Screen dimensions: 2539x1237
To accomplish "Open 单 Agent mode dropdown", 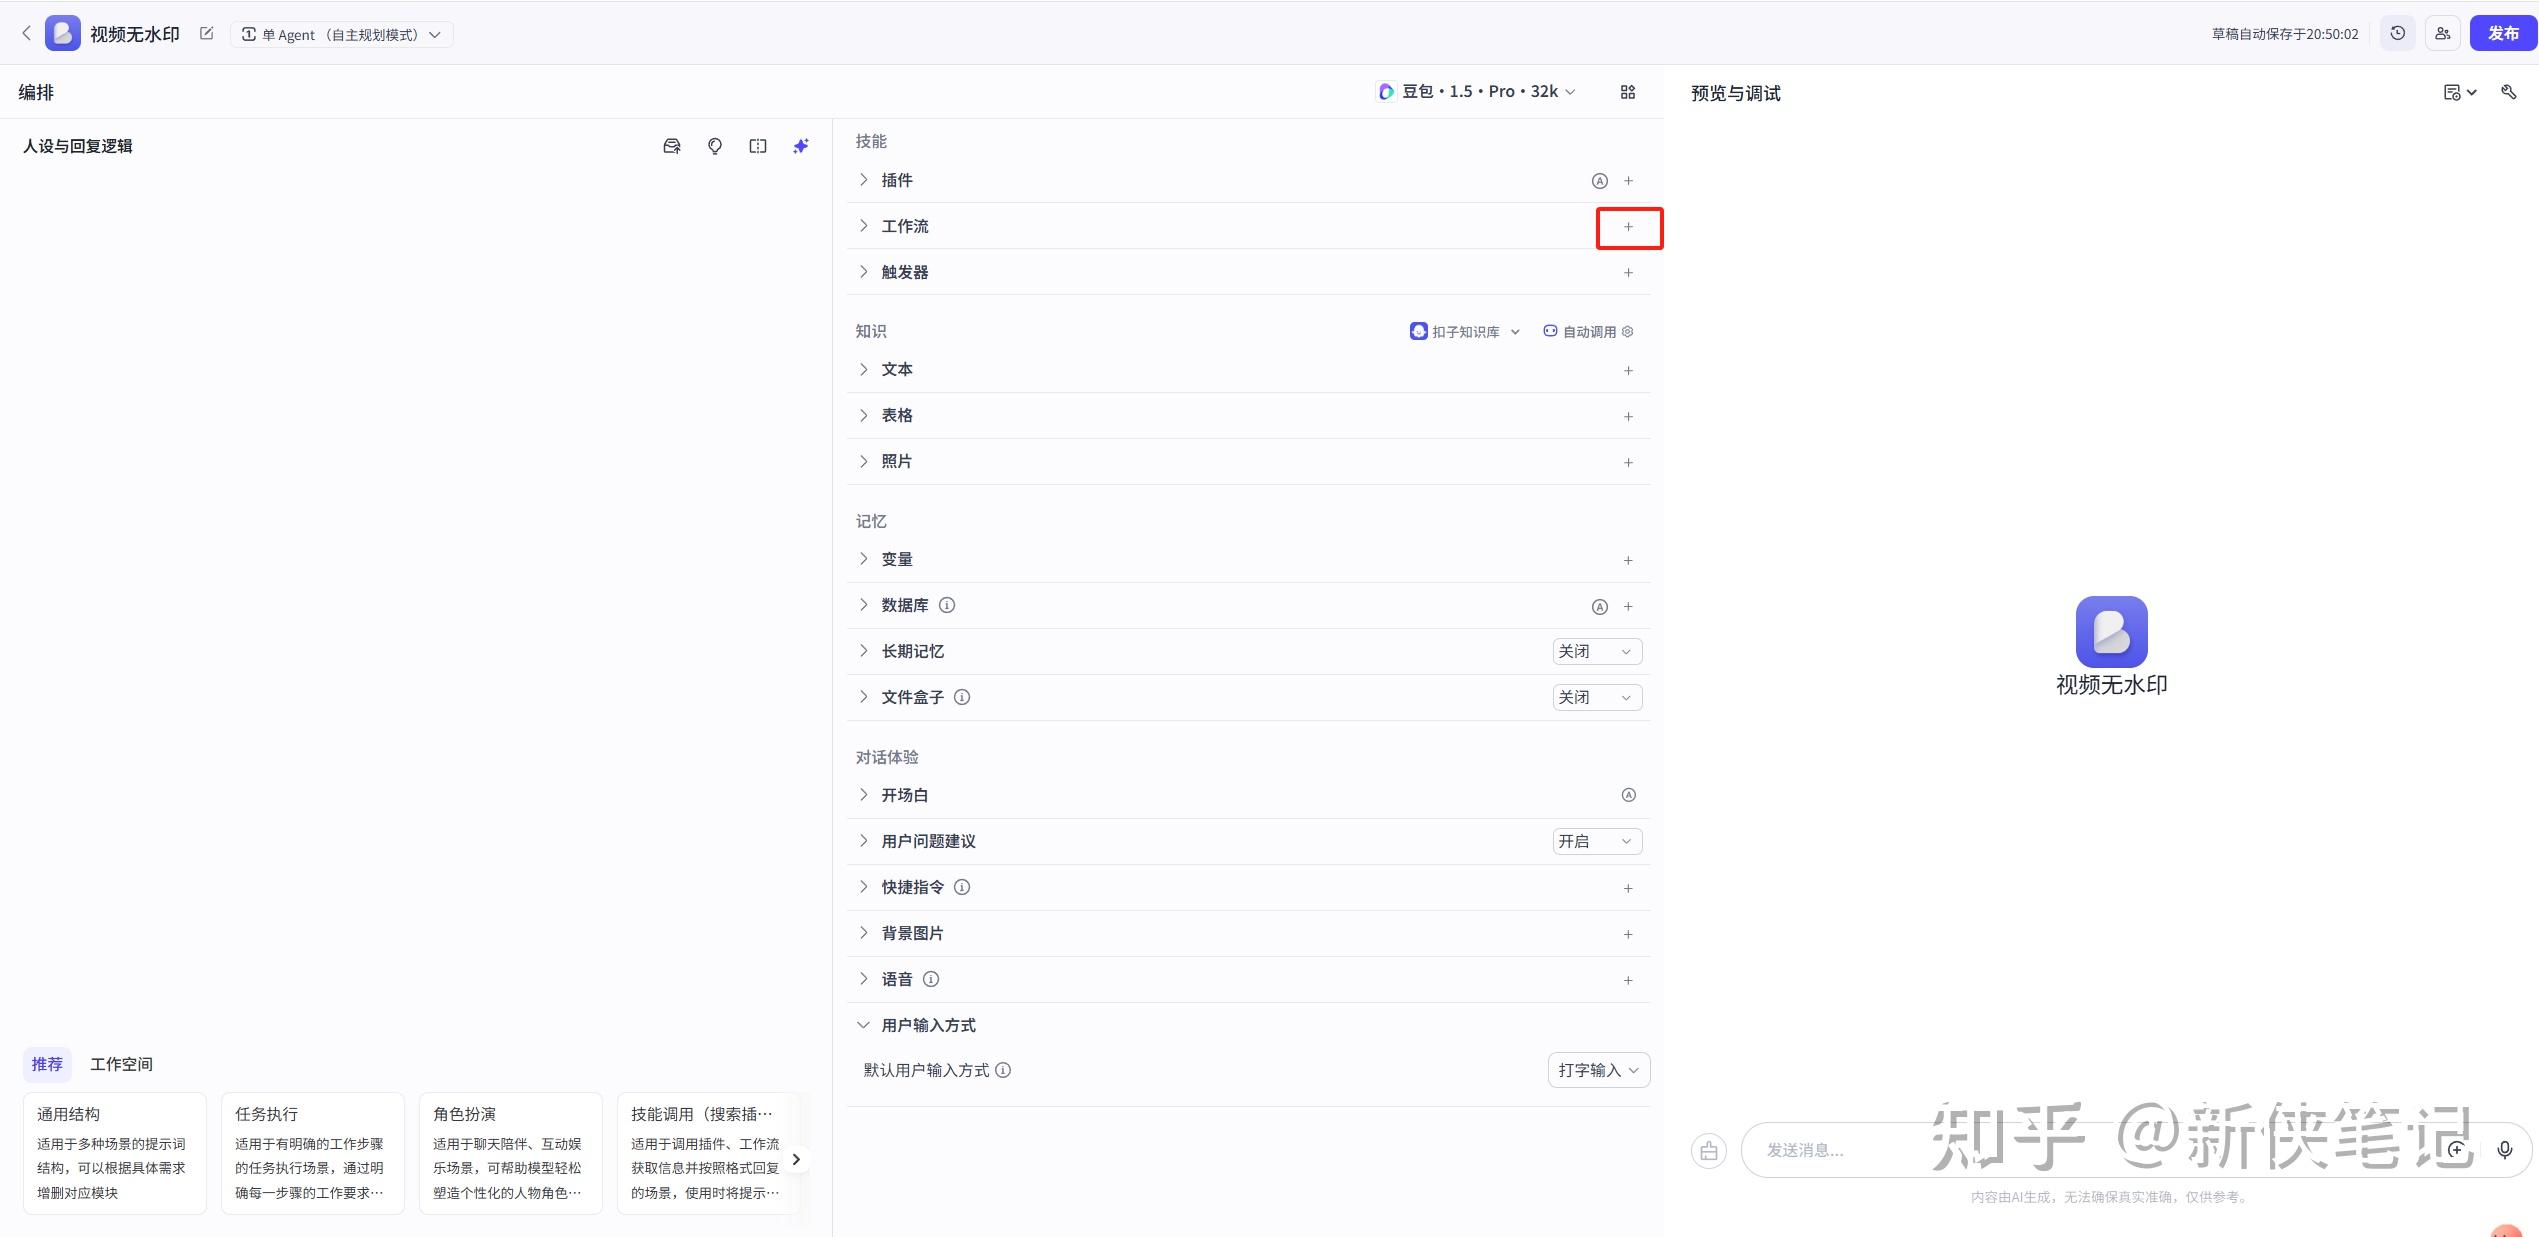I will click(342, 35).
